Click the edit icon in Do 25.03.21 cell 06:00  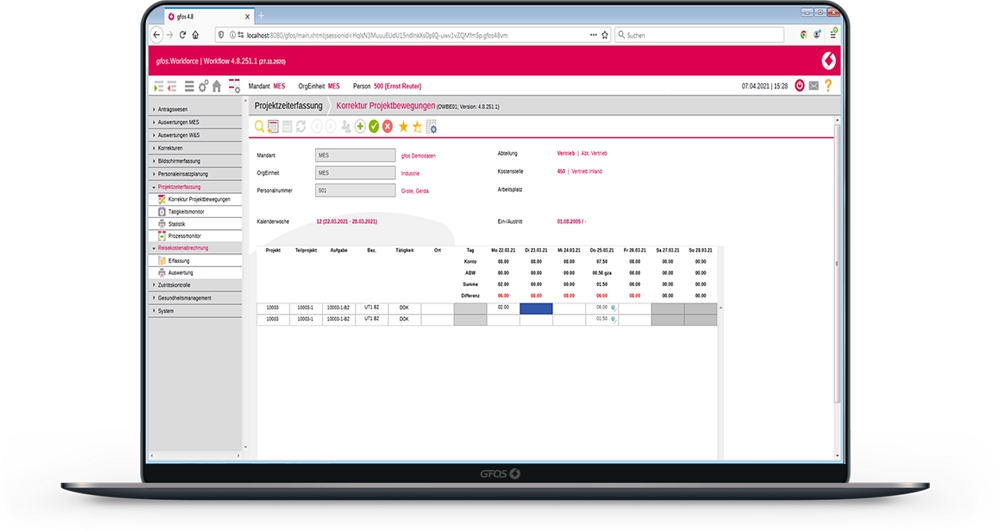click(x=614, y=308)
